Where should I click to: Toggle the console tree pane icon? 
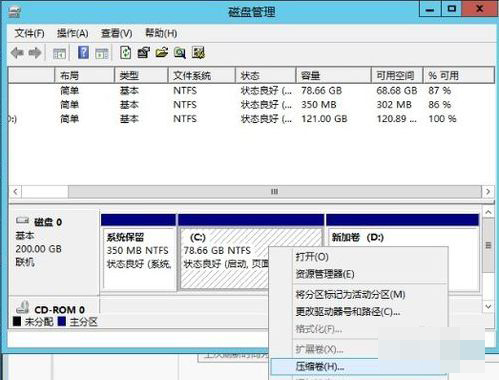click(59, 53)
